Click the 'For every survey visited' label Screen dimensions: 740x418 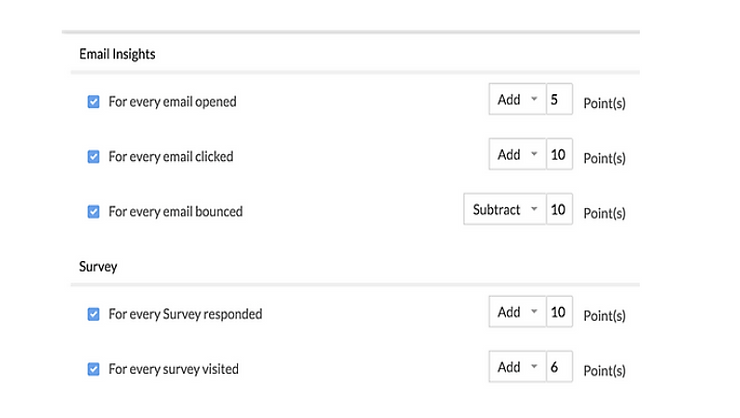(x=173, y=369)
